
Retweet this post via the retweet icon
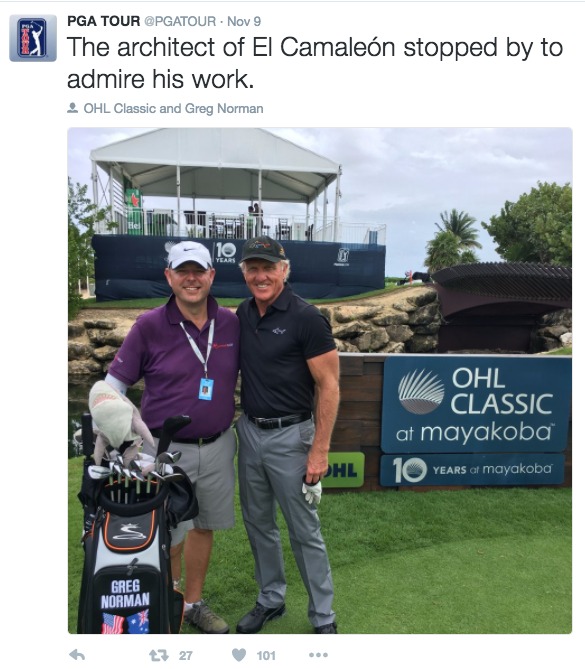(x=159, y=655)
